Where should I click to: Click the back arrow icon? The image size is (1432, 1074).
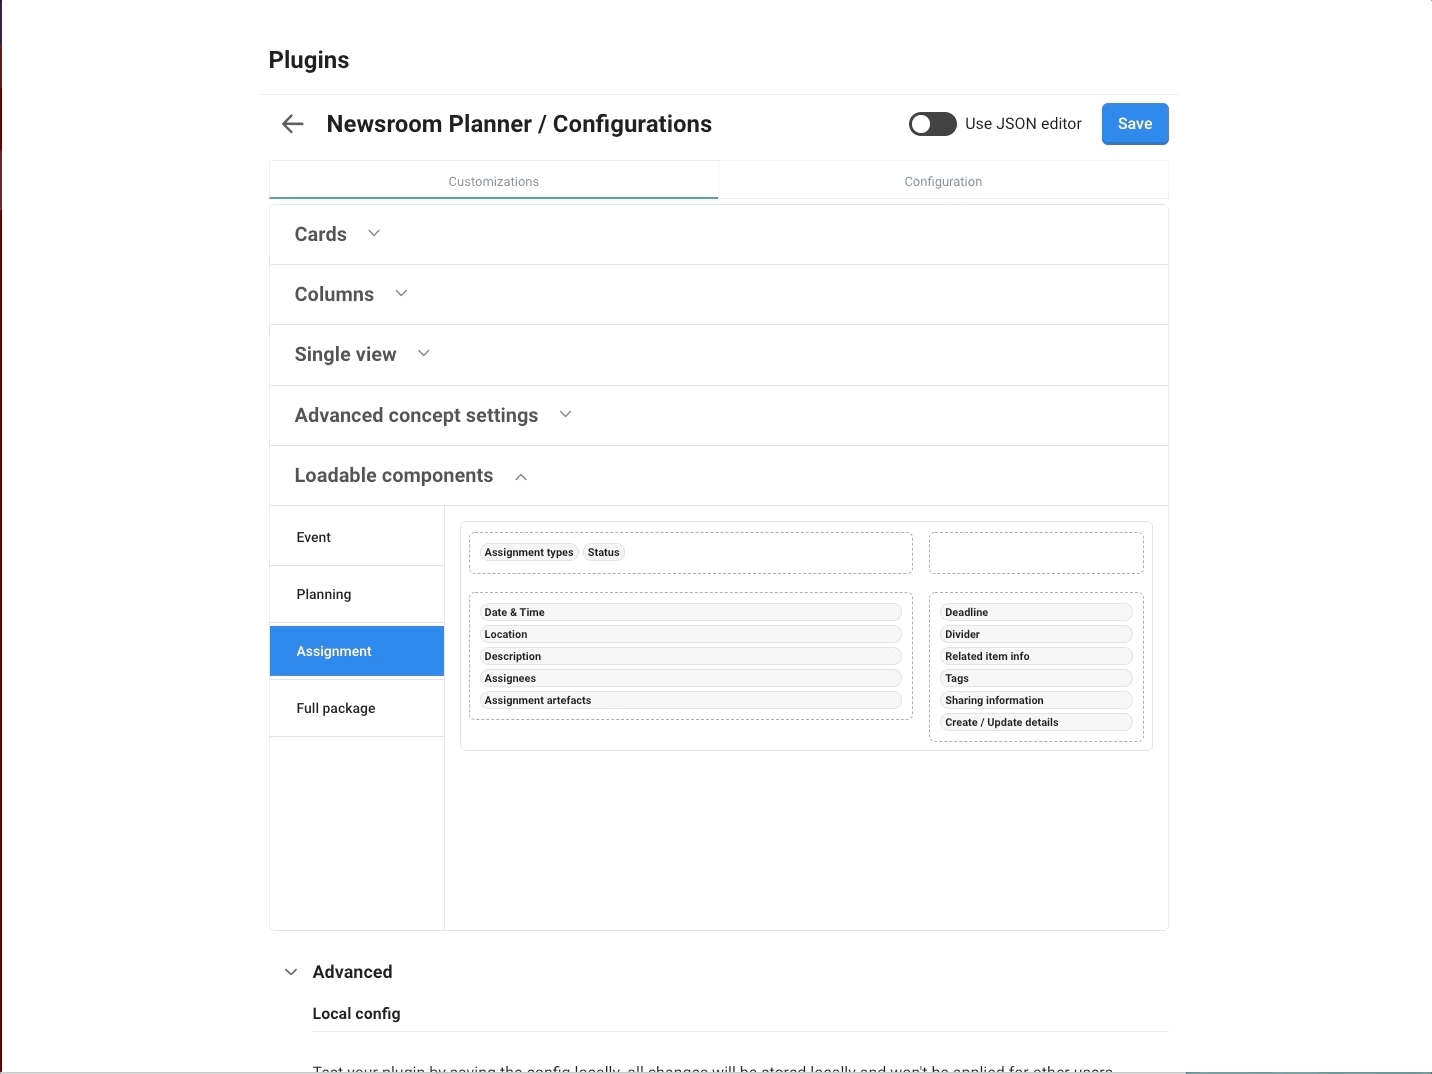click(x=292, y=124)
